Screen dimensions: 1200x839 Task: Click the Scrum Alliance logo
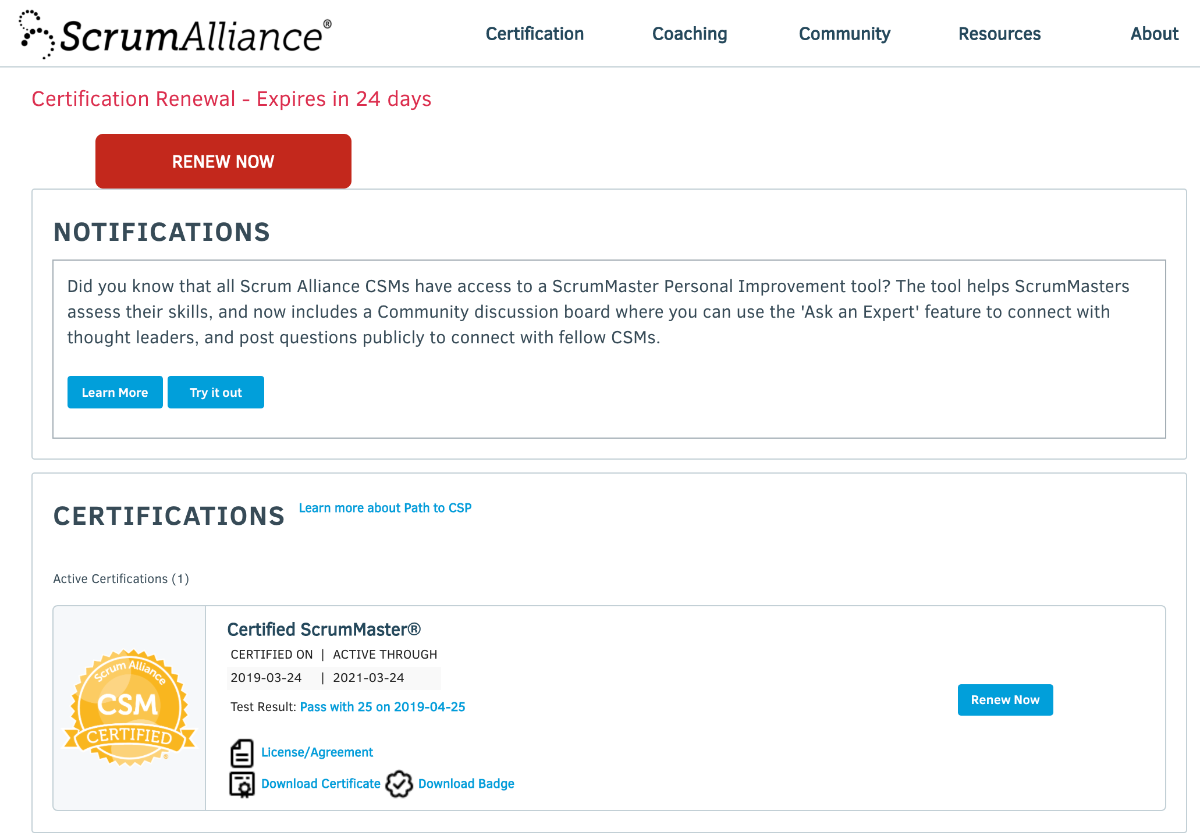tap(175, 34)
